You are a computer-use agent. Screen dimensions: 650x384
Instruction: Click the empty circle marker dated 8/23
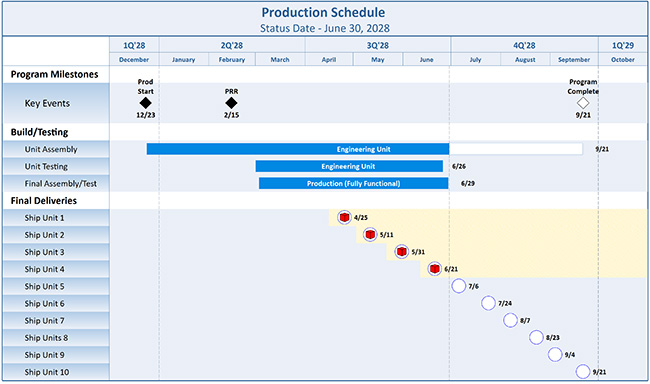point(536,337)
